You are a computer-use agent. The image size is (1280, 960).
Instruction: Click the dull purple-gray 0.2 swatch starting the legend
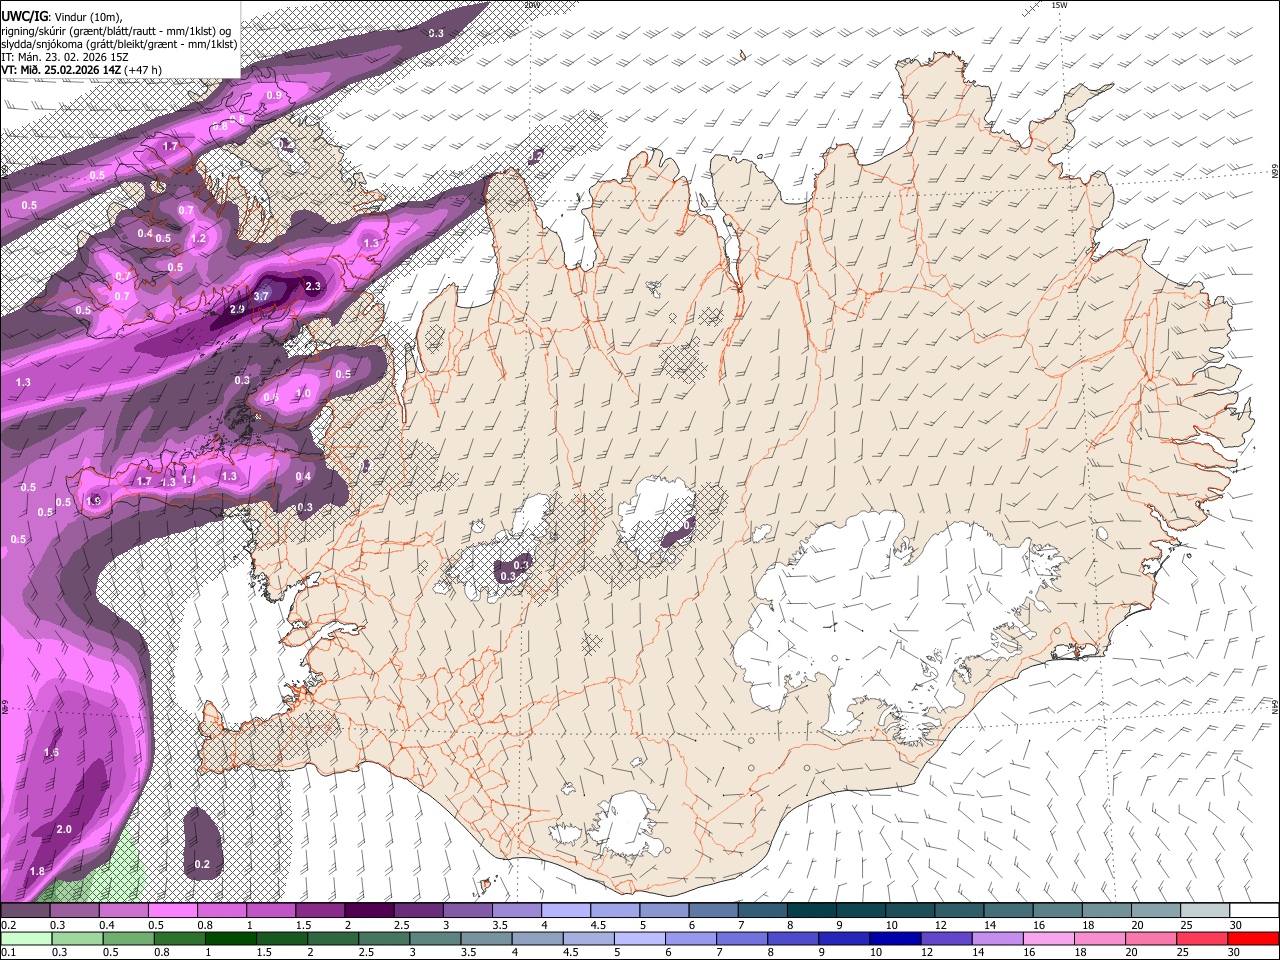(25, 911)
